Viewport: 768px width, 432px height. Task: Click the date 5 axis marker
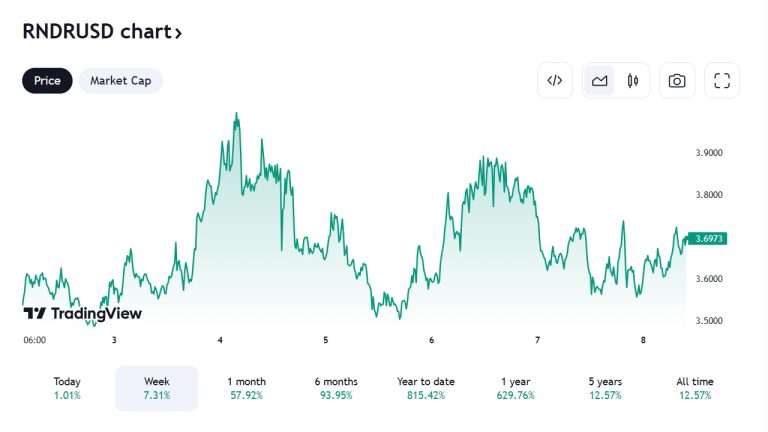point(326,340)
